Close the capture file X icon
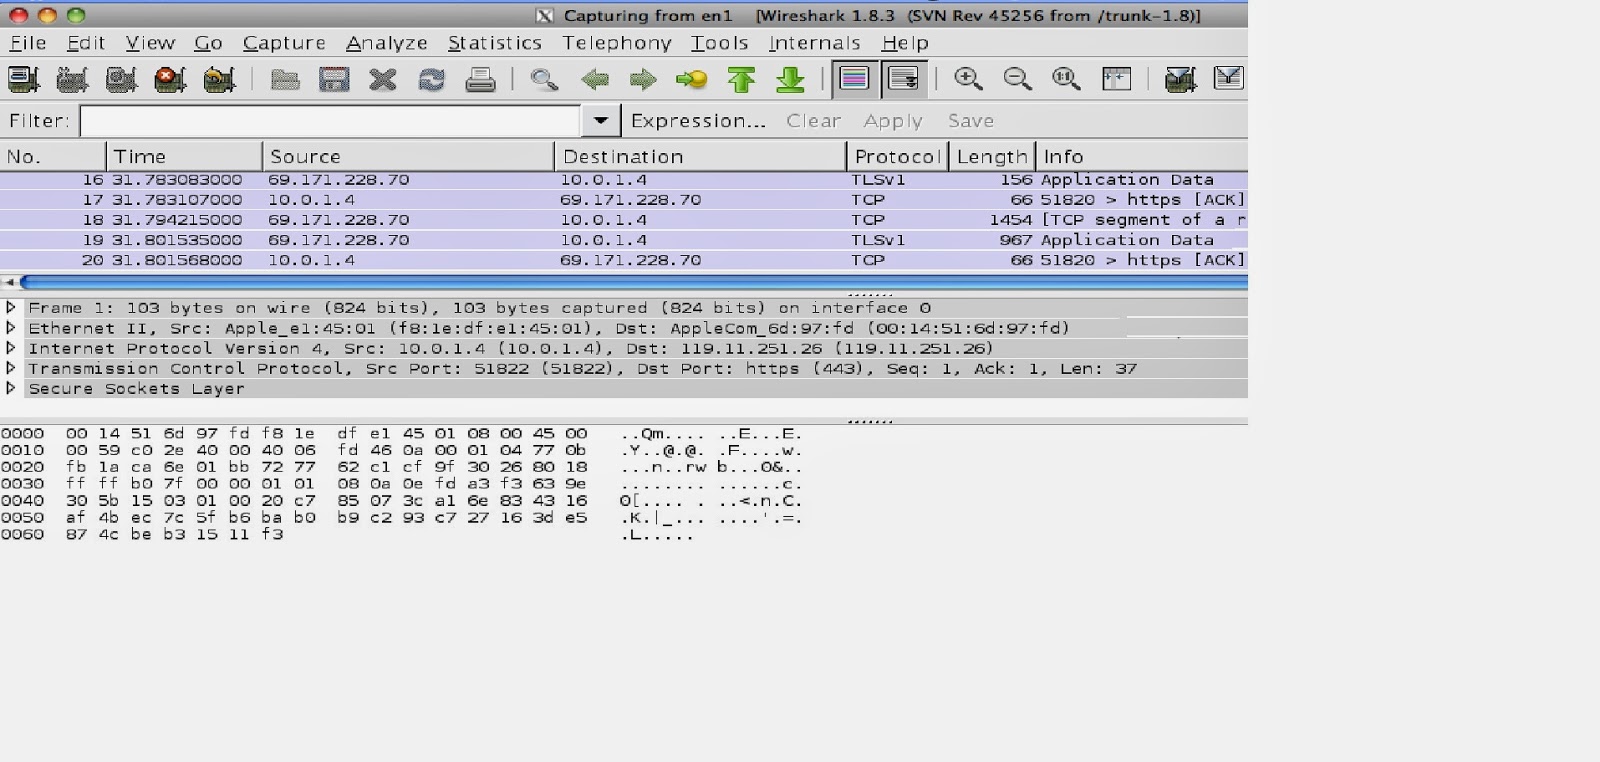This screenshot has width=1600, height=762. tap(383, 79)
